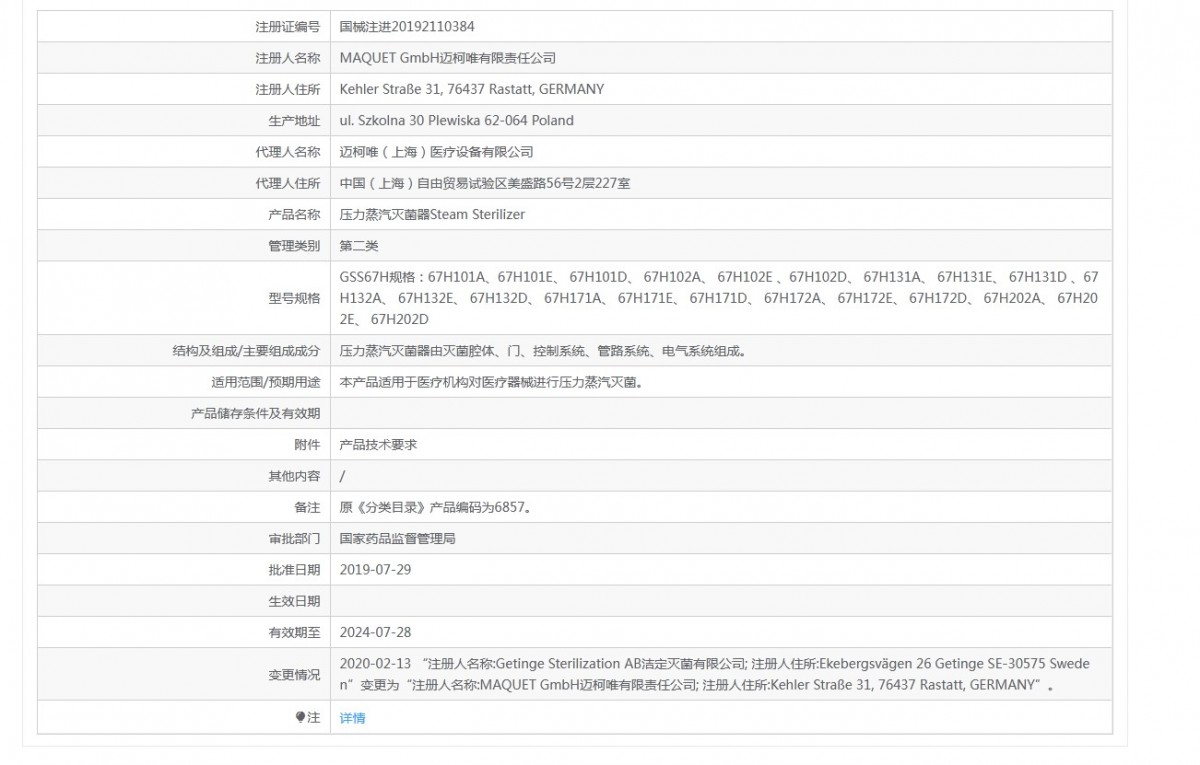Select the remark text mentioning code 6857

(x=435, y=507)
